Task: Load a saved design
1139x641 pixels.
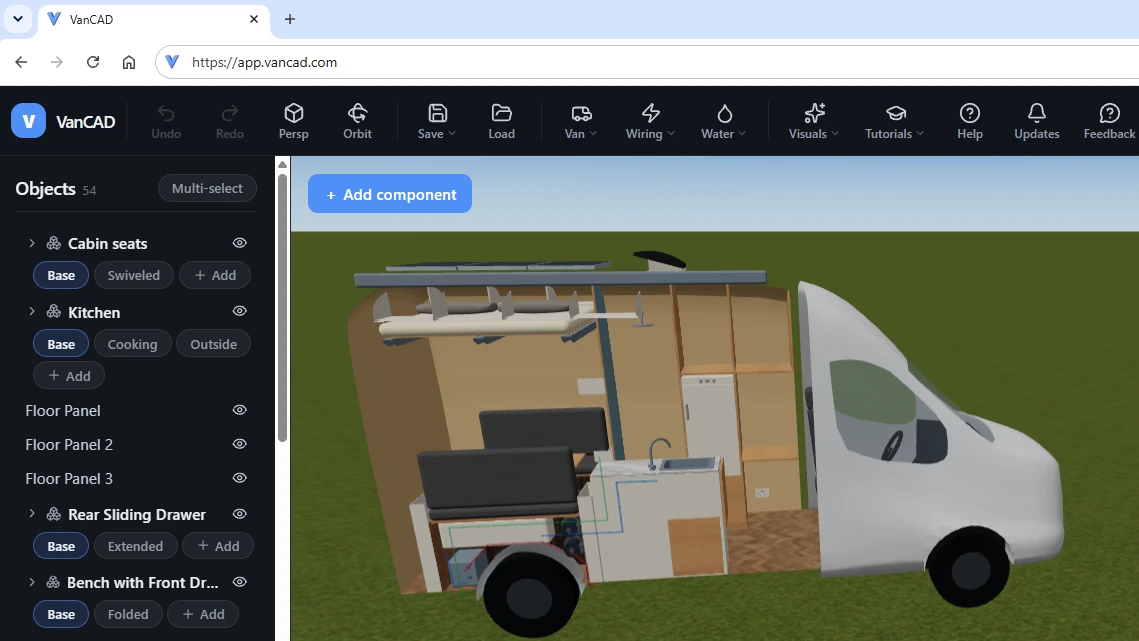Action: pos(501,121)
